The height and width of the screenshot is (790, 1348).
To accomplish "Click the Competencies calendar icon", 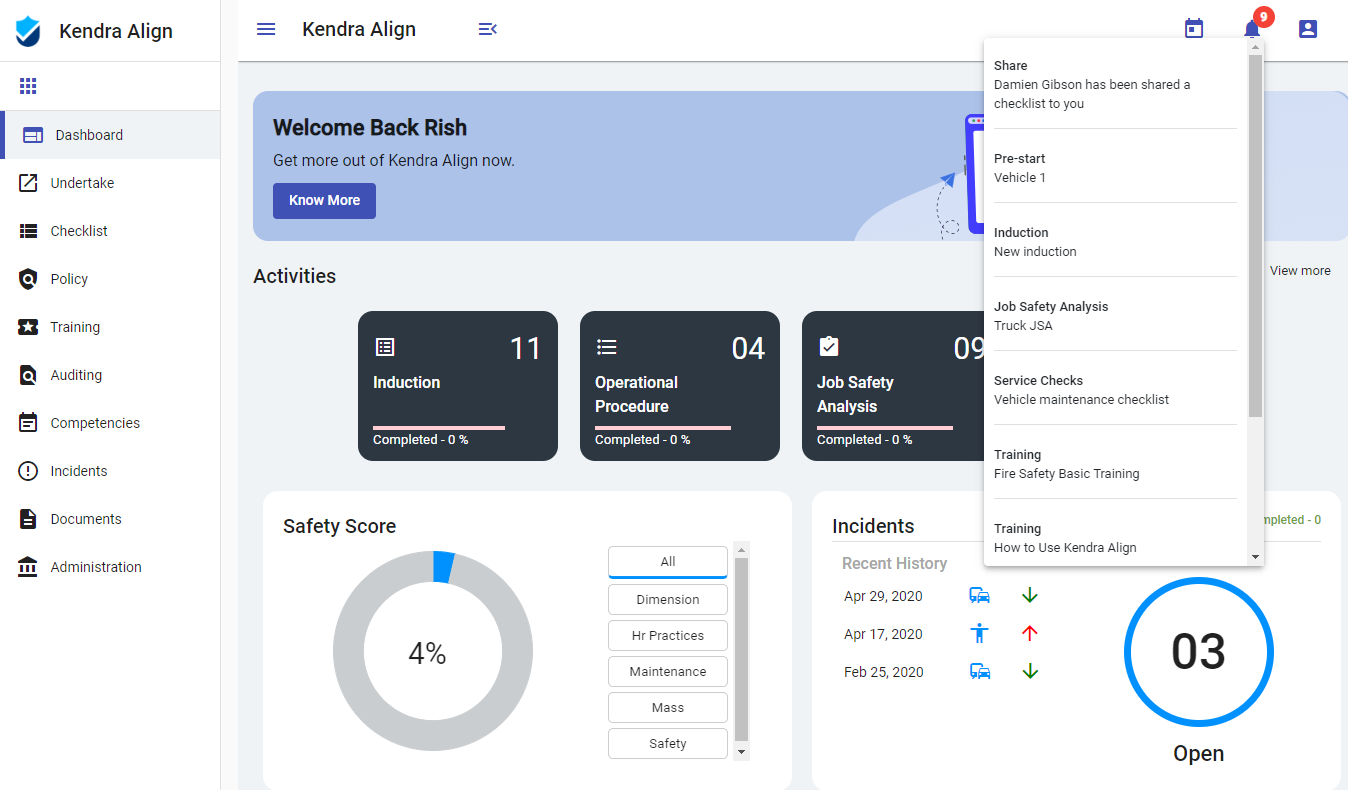I will coord(28,423).
